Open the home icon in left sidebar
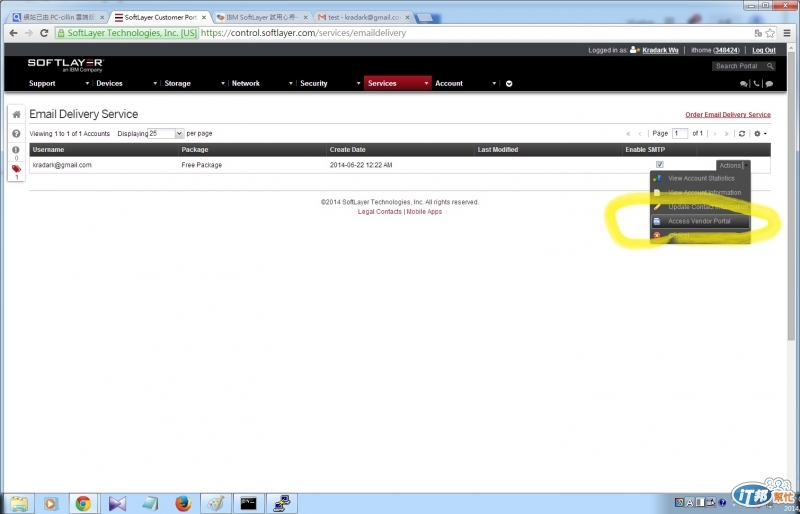Screen dimensions: 800x514 [16, 114]
